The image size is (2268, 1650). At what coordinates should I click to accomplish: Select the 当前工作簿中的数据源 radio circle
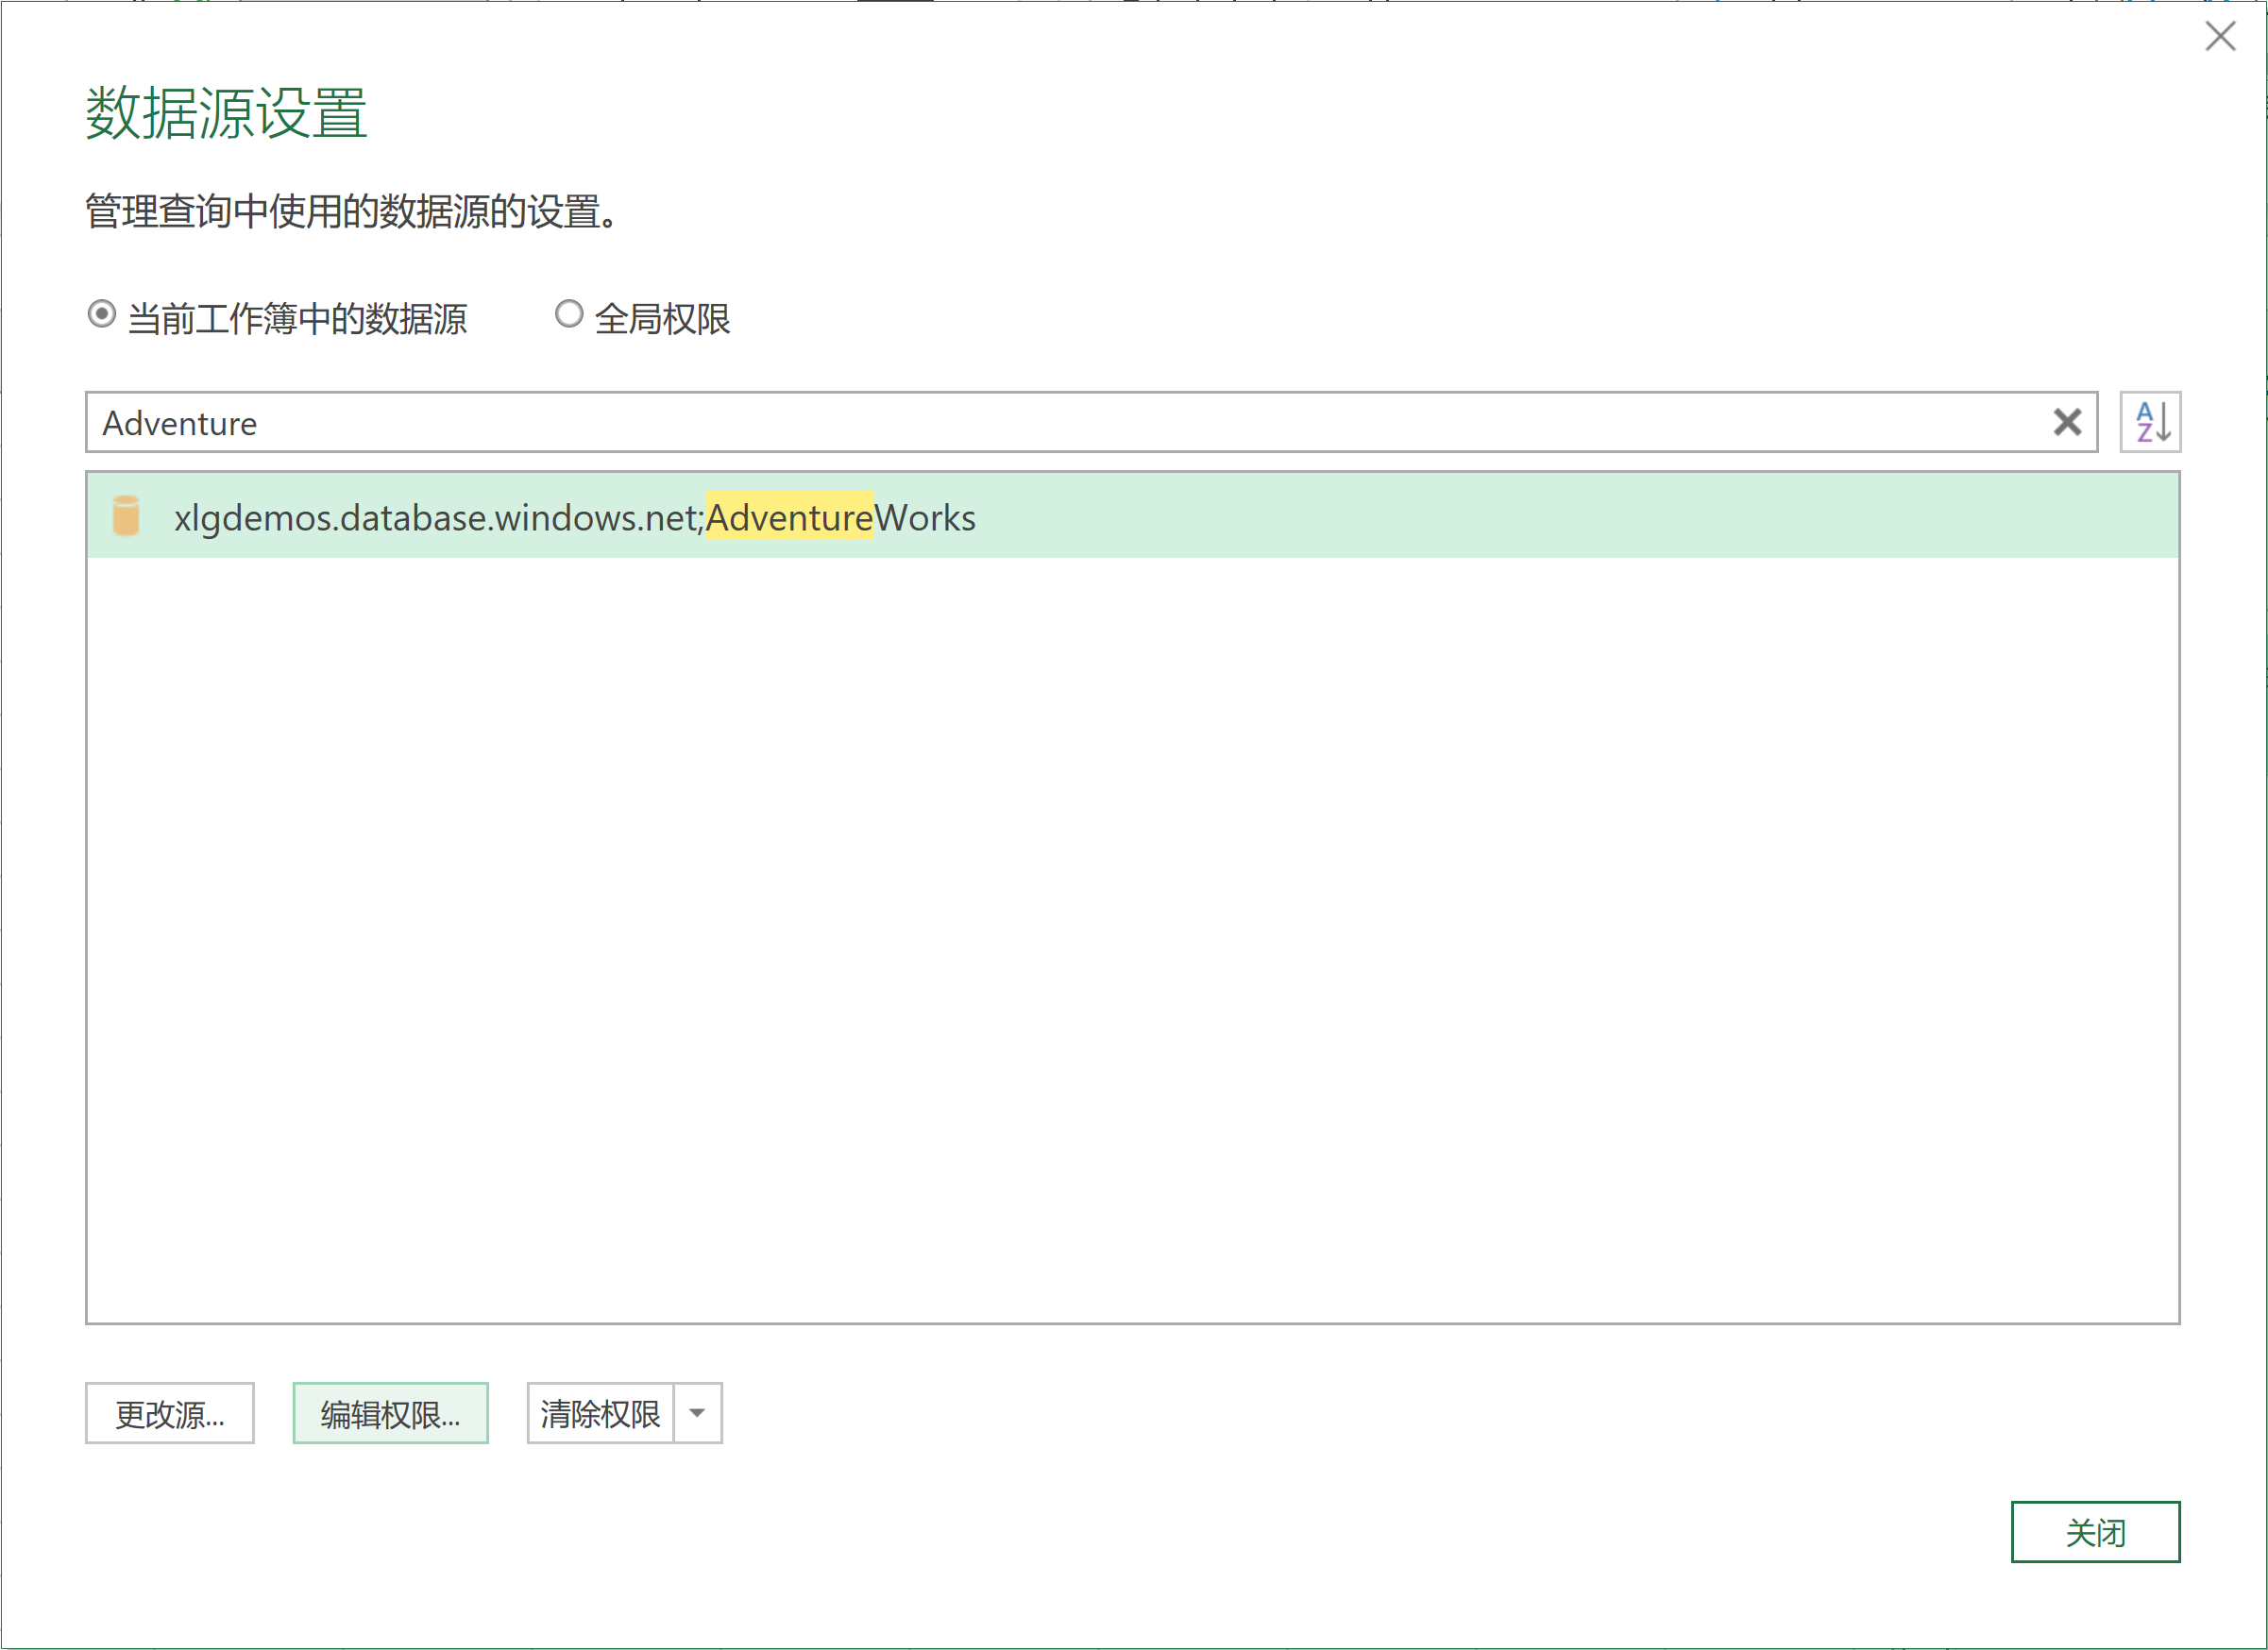102,314
